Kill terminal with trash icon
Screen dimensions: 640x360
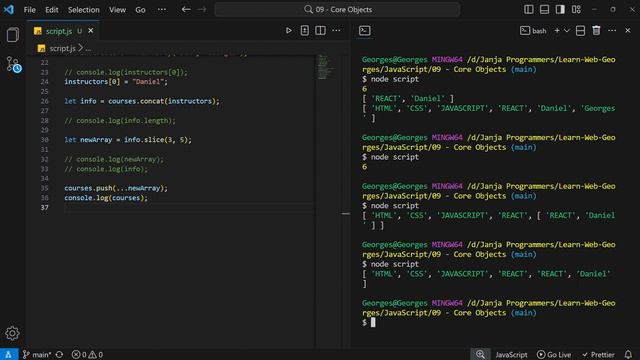pyautogui.click(x=596, y=31)
